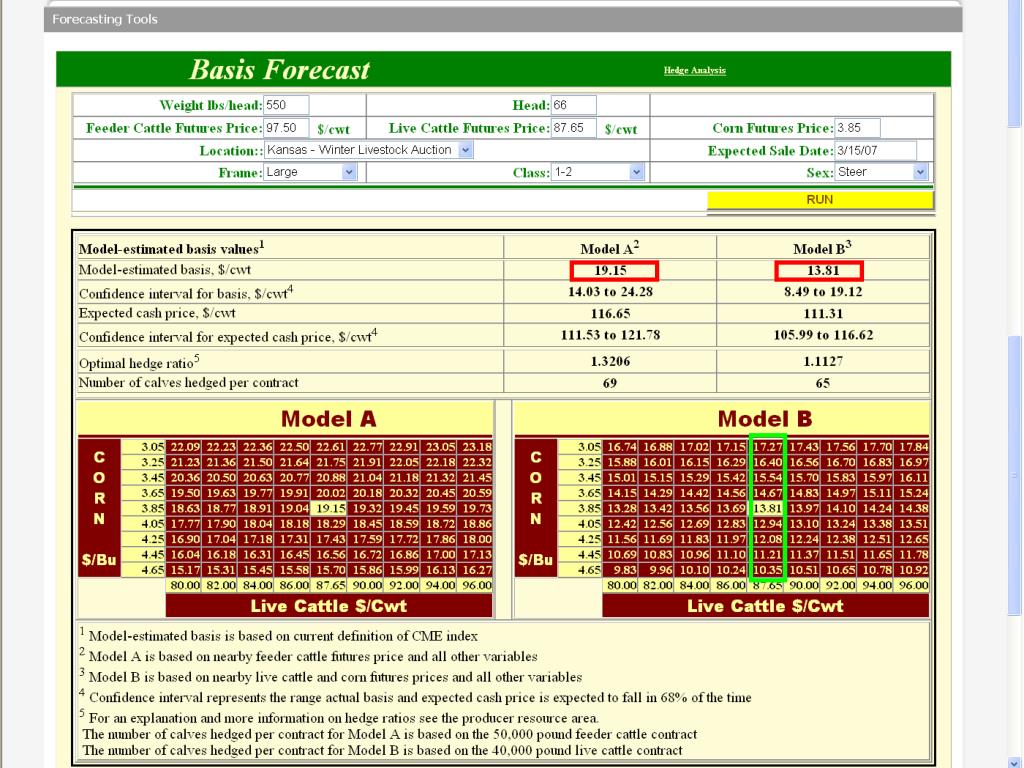Viewport: 1024px width, 768px height.
Task: Click the Model A table heading
Action: (x=328, y=419)
